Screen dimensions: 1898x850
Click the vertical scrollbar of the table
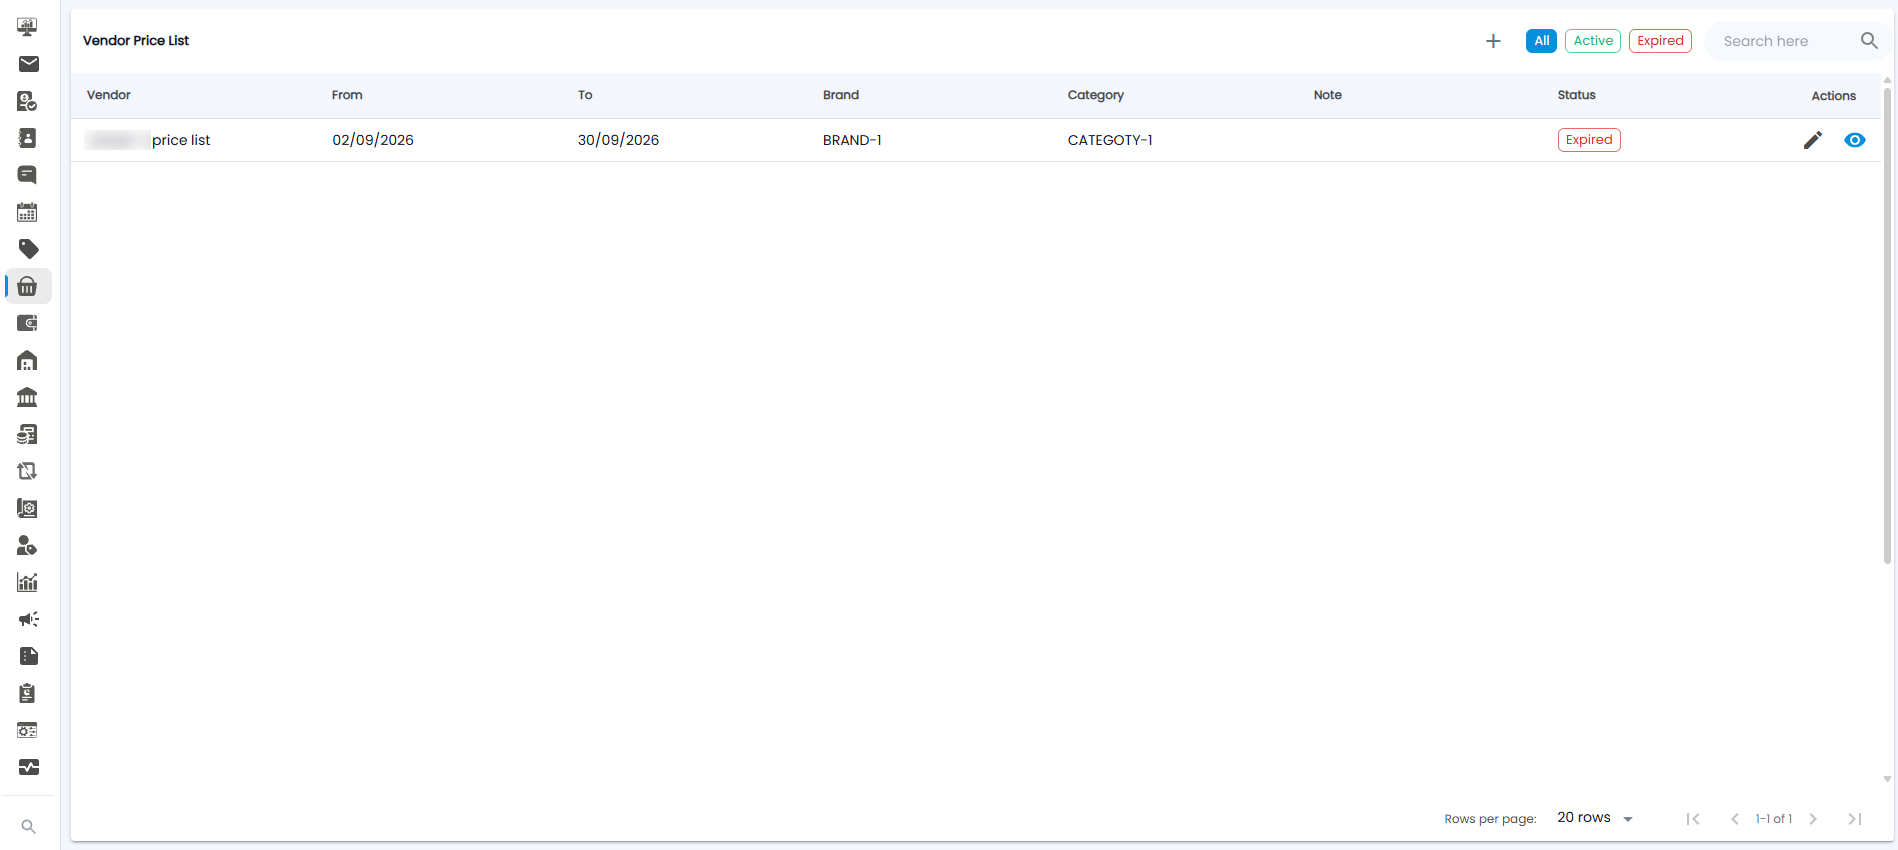[1887, 325]
